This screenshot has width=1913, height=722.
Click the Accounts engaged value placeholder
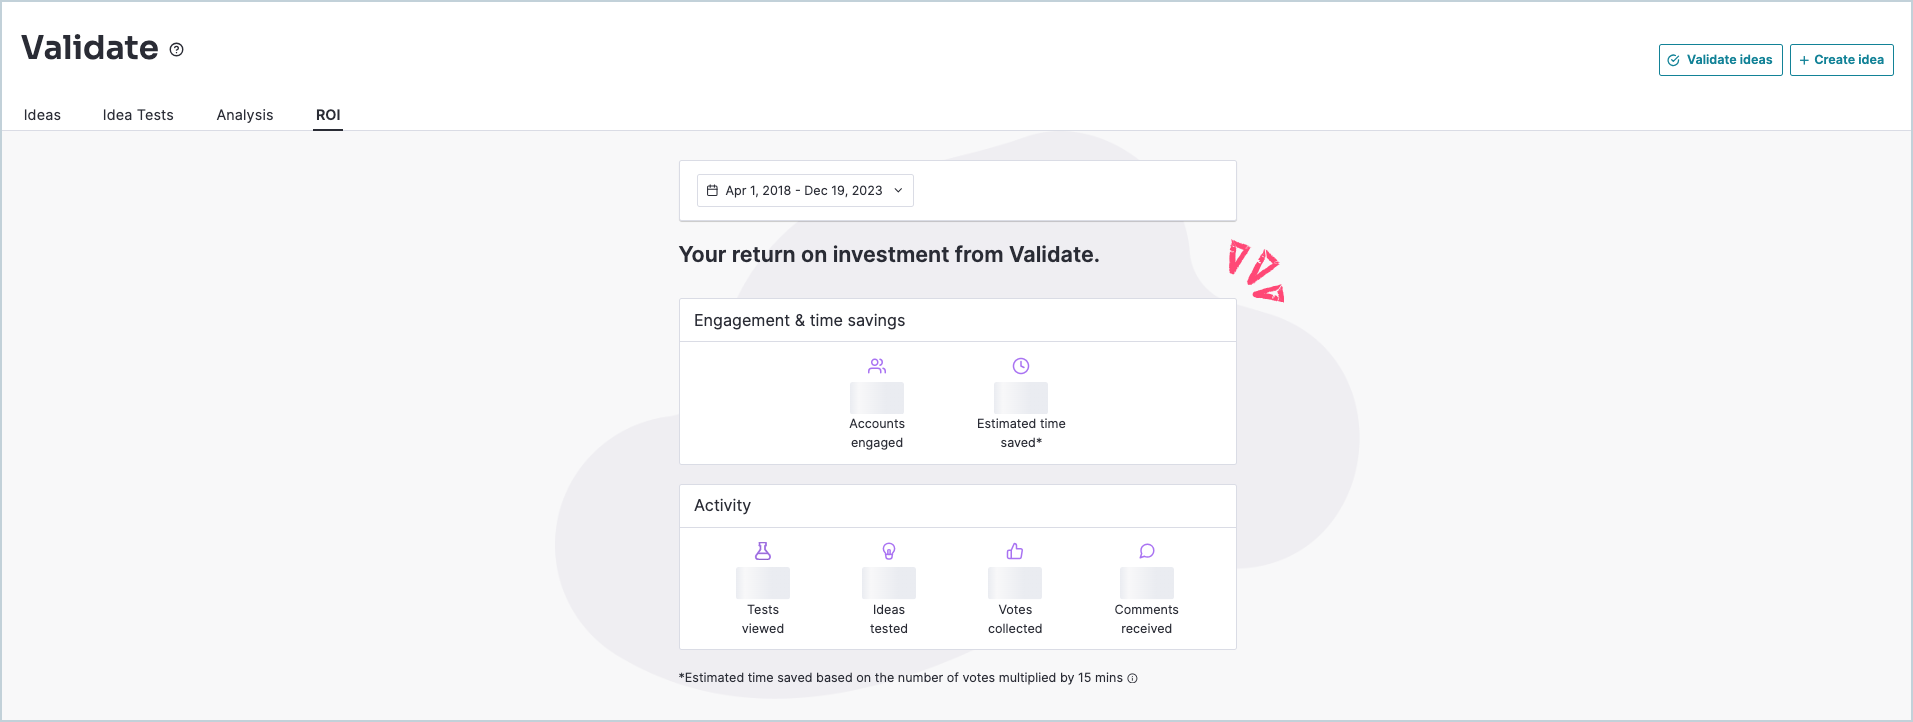coord(877,398)
